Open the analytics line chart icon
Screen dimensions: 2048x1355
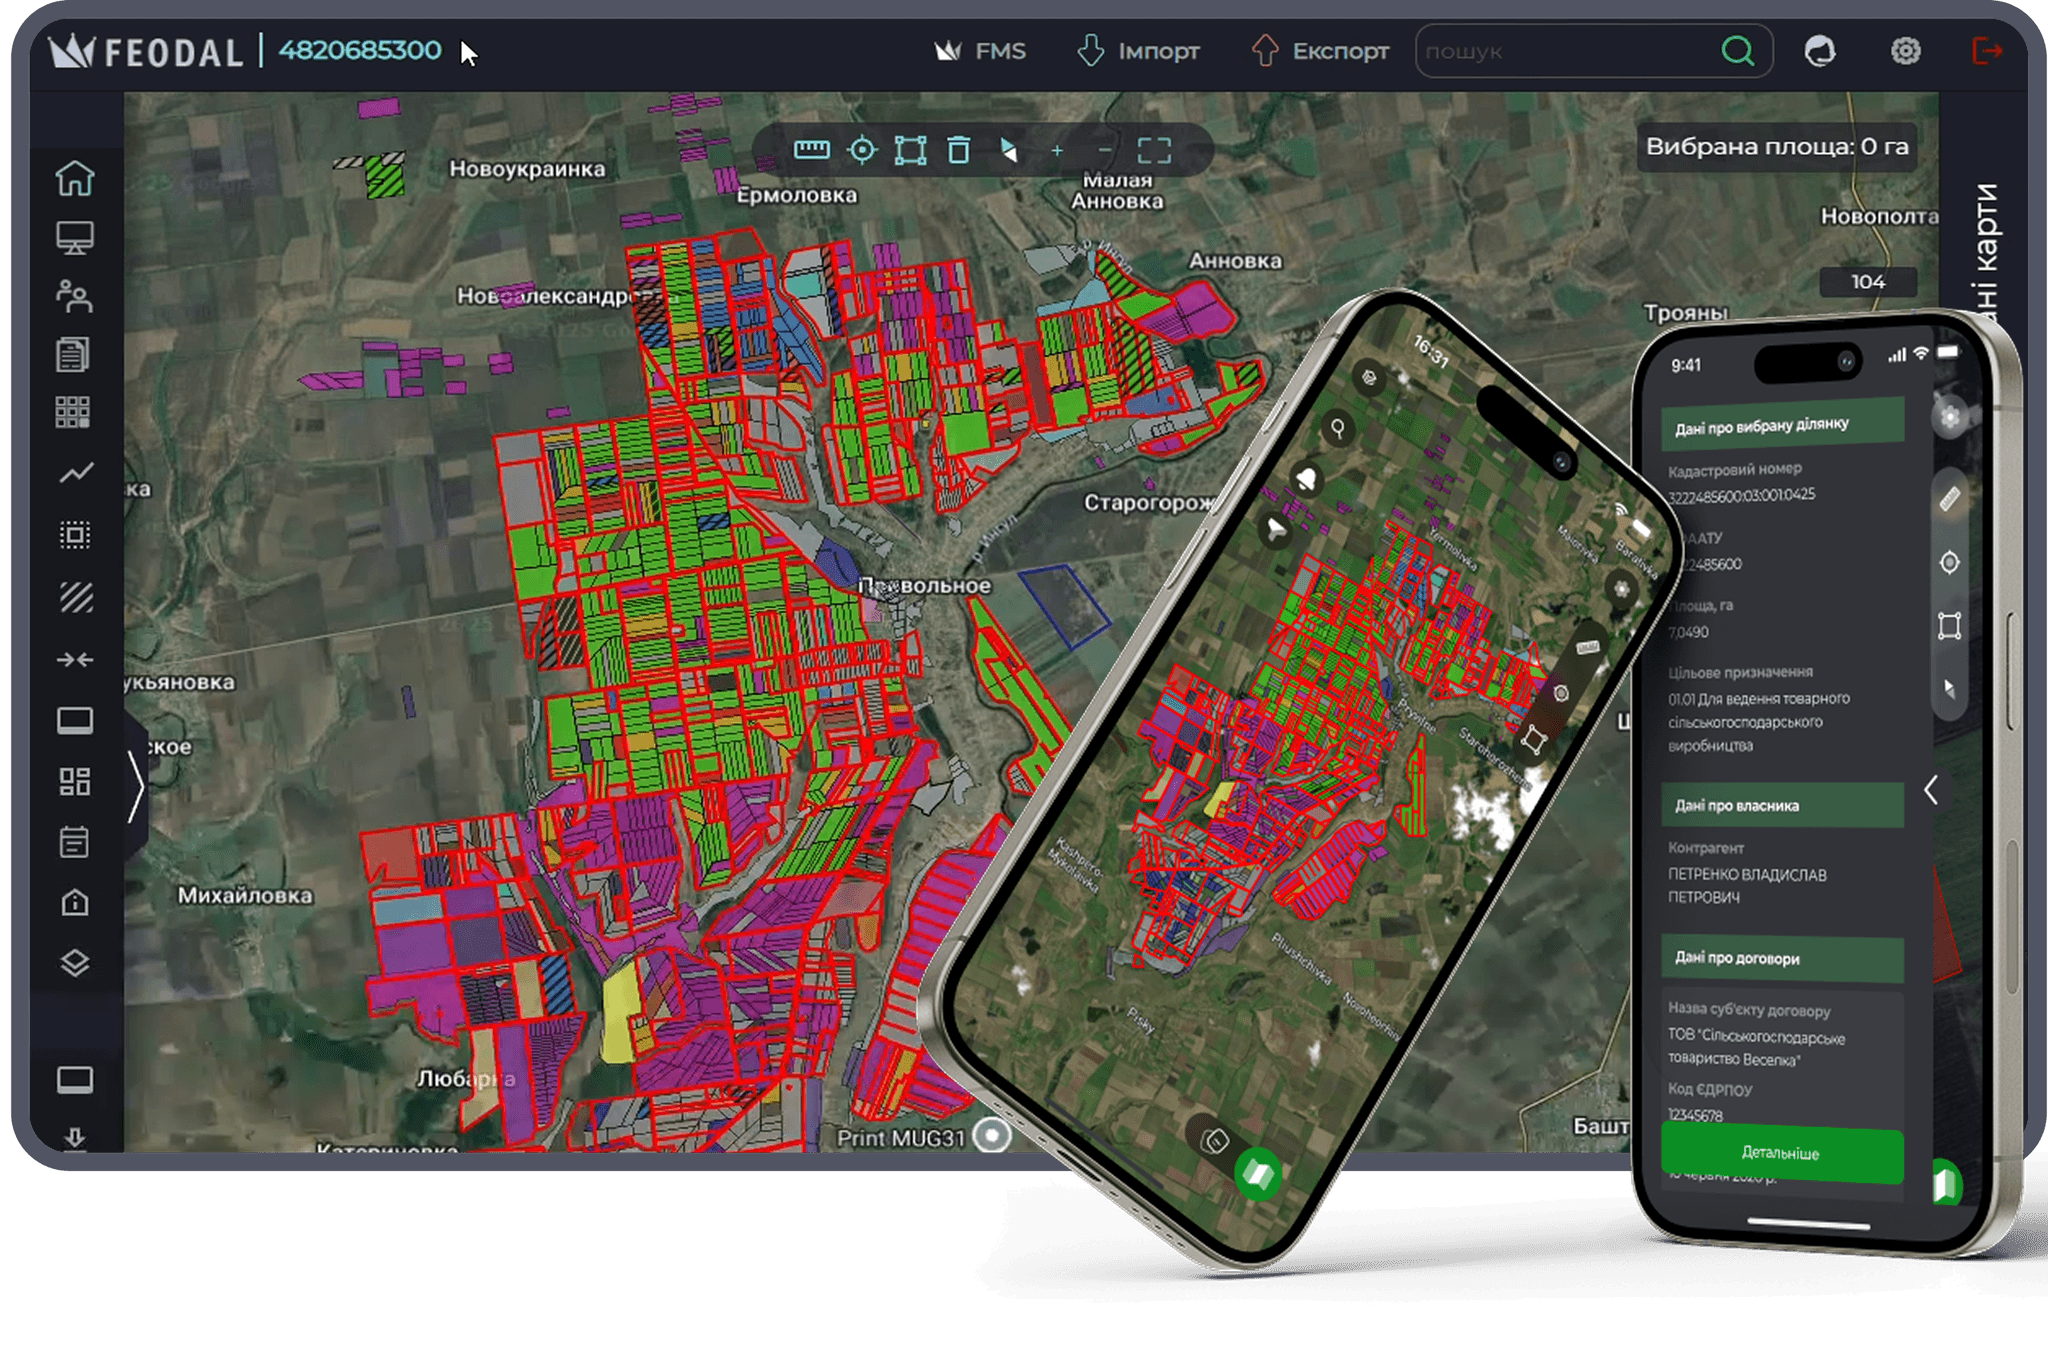75,473
